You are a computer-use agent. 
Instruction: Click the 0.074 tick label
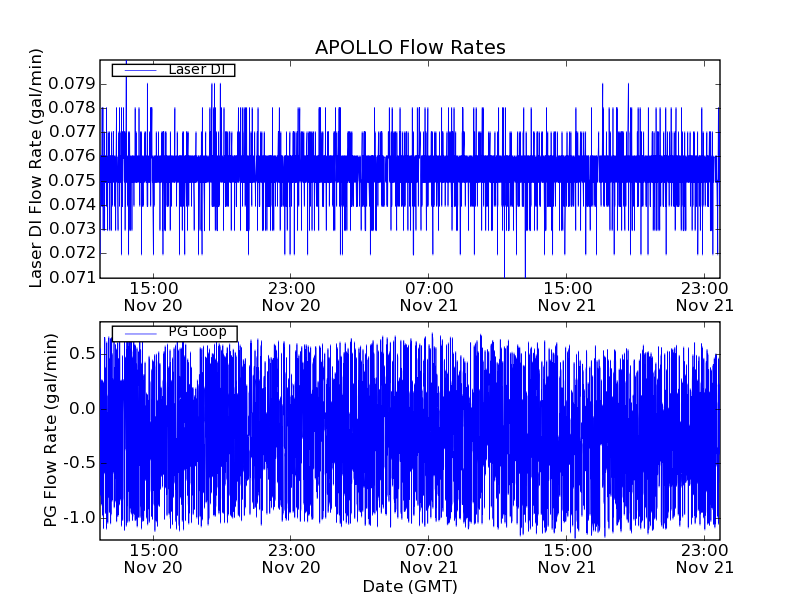pos(72,205)
